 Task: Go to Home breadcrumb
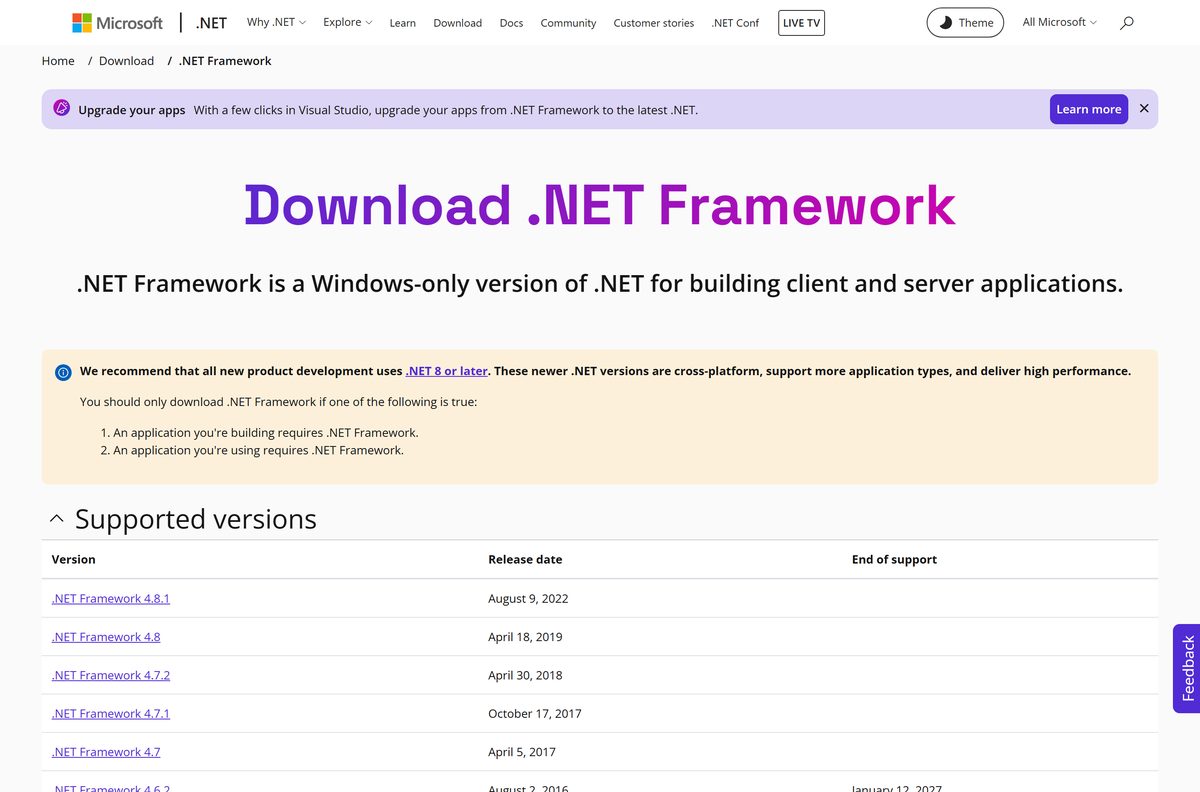point(58,61)
